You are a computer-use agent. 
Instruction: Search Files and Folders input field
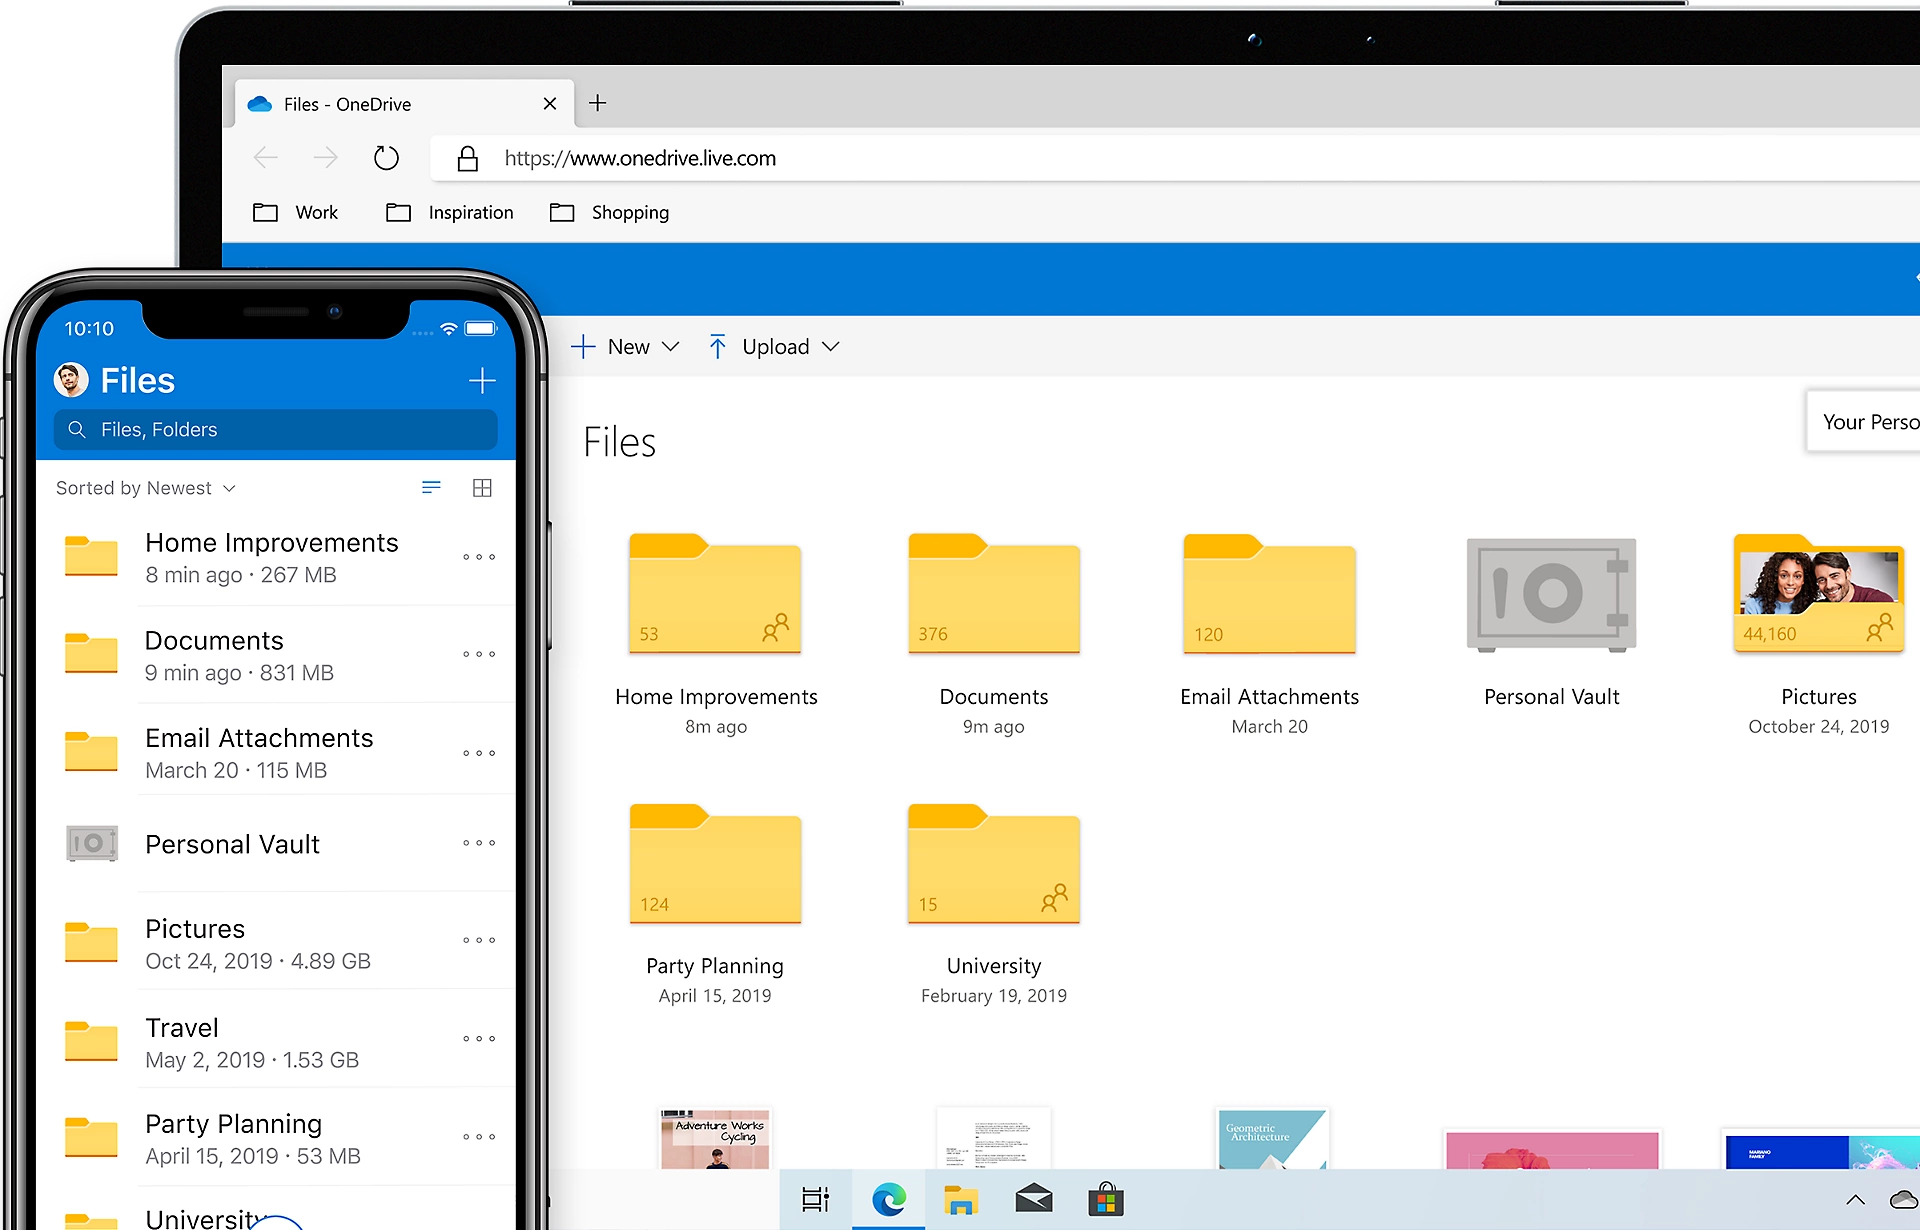[274, 430]
